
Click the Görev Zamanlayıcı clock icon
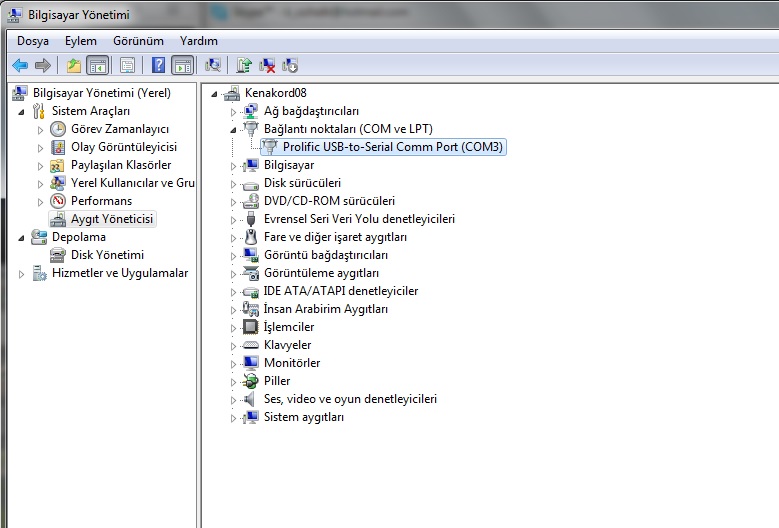pos(58,129)
